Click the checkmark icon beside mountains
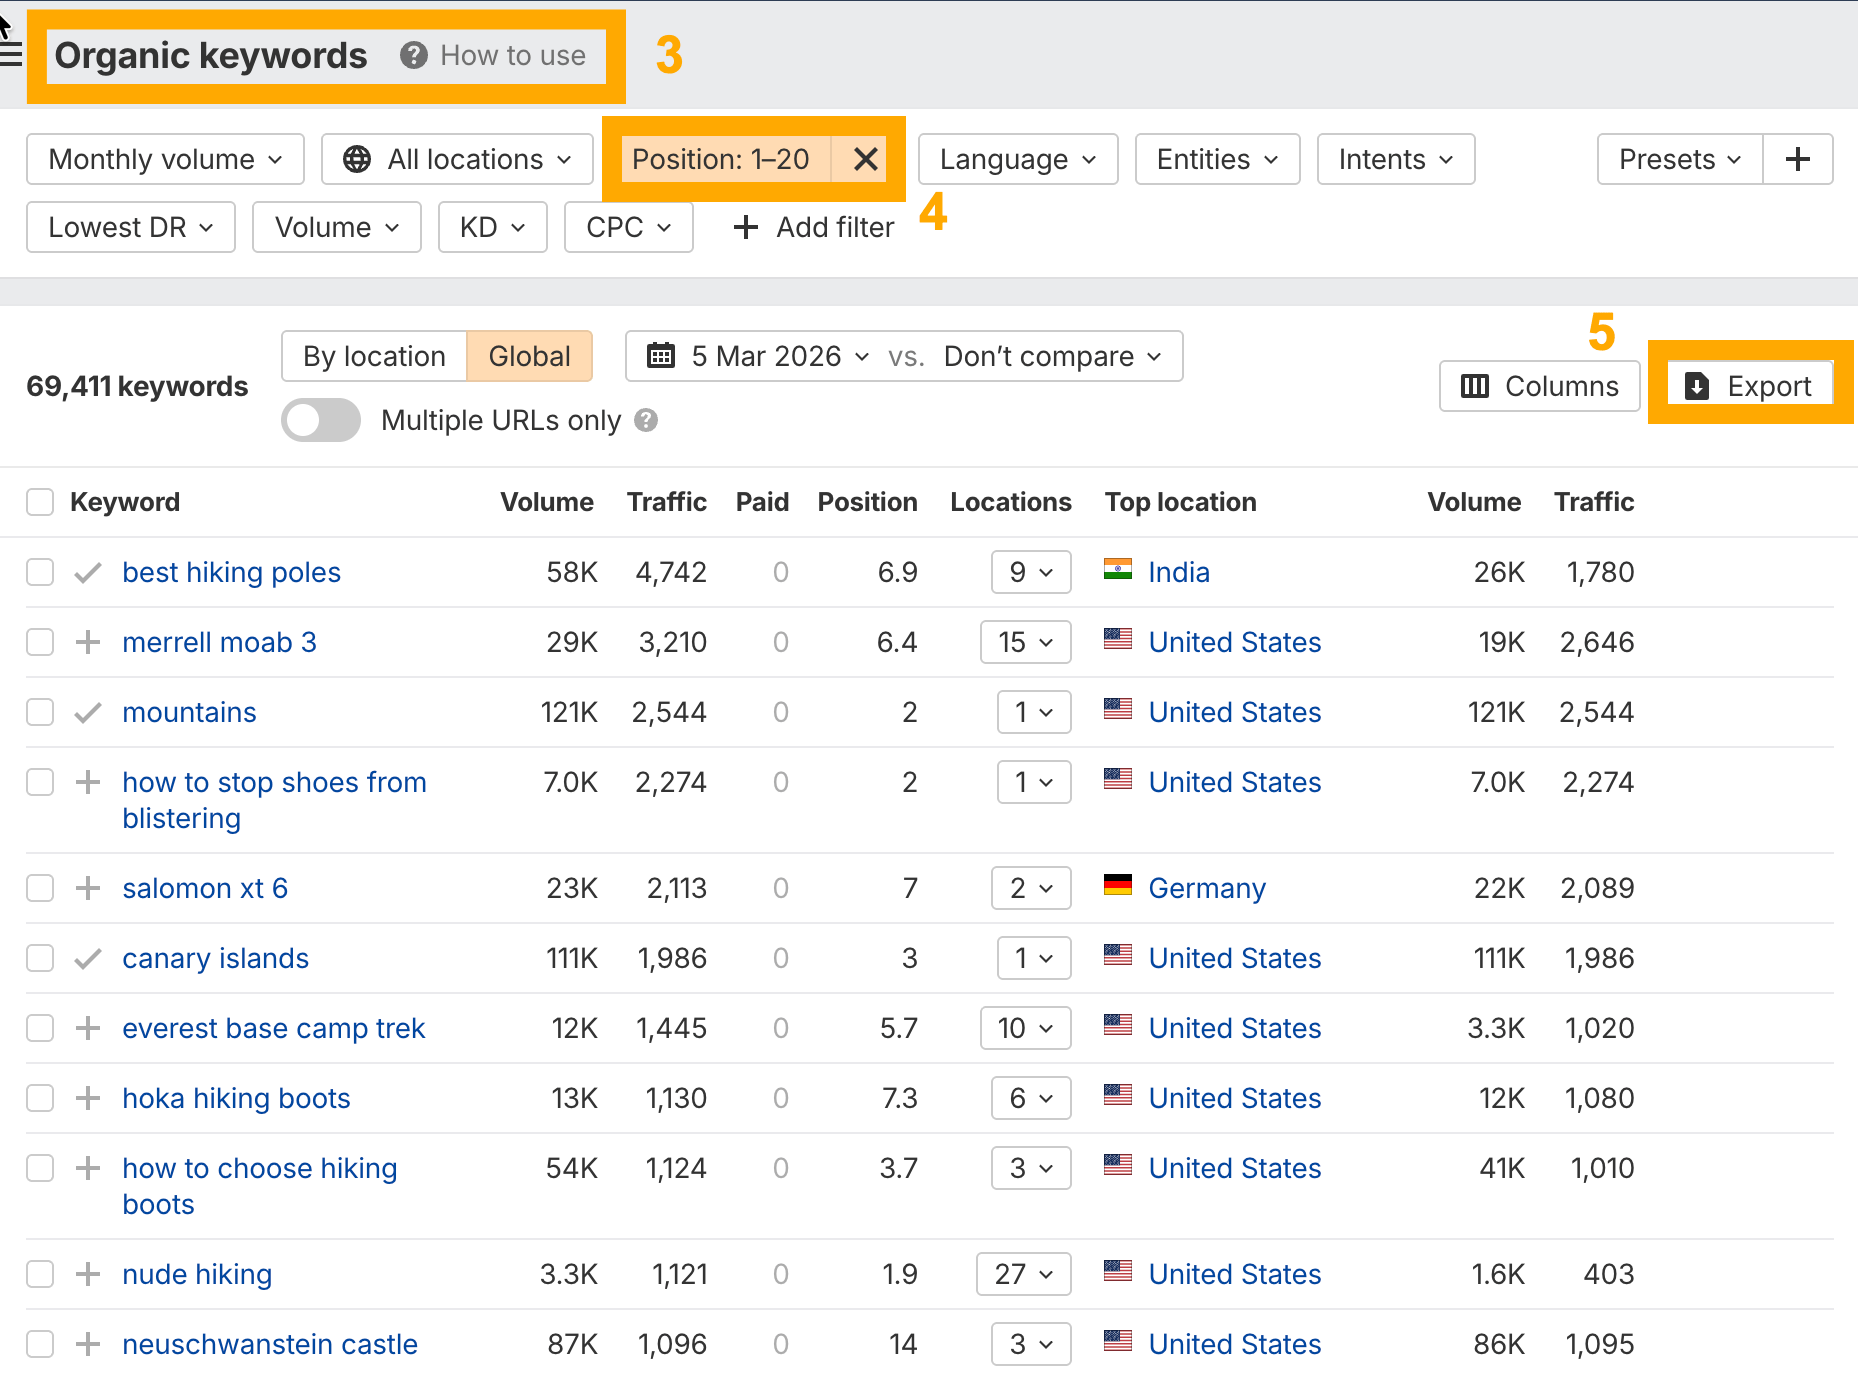This screenshot has width=1858, height=1382. point(88,712)
